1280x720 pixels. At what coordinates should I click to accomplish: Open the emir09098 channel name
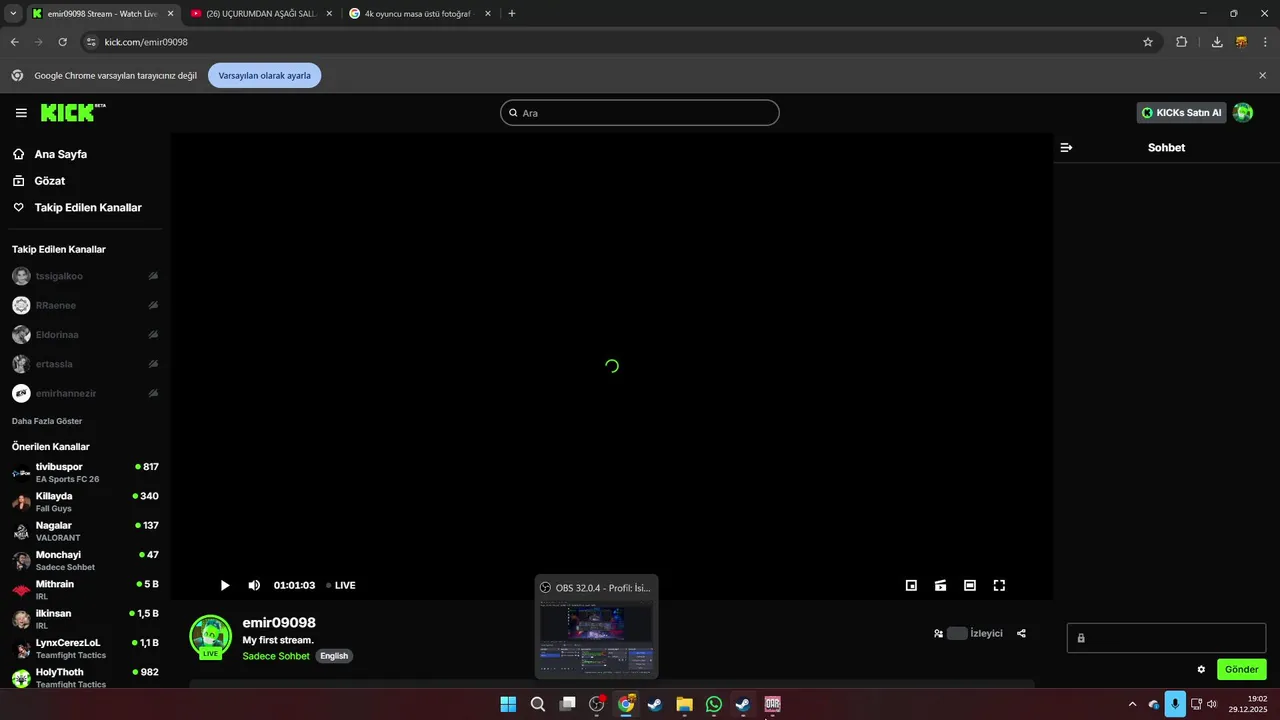pyautogui.click(x=279, y=623)
